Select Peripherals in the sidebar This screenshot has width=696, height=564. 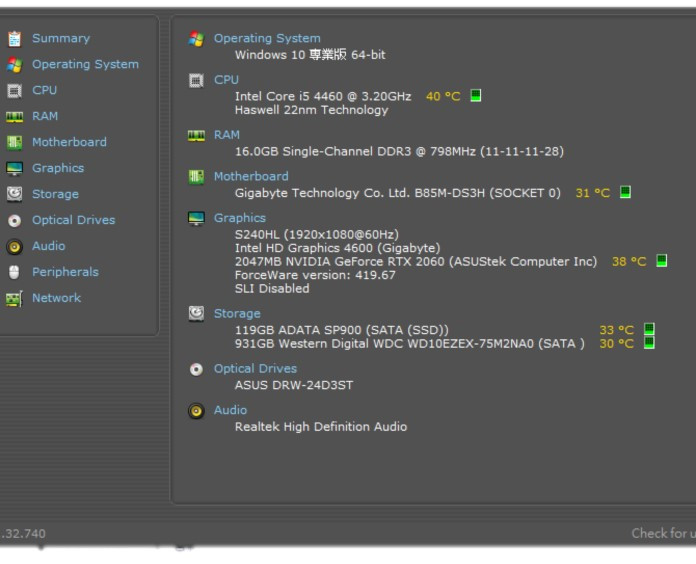[65, 272]
